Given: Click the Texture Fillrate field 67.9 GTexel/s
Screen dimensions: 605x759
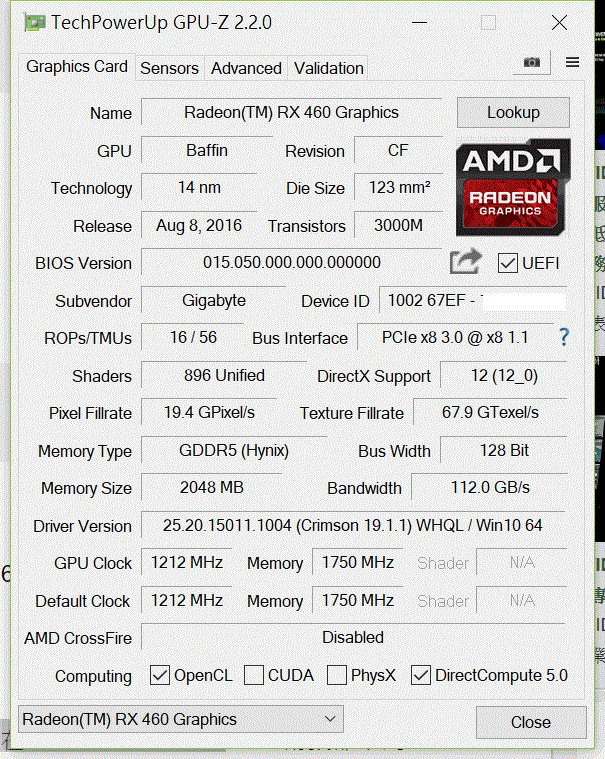Looking at the screenshot, I should point(490,412).
